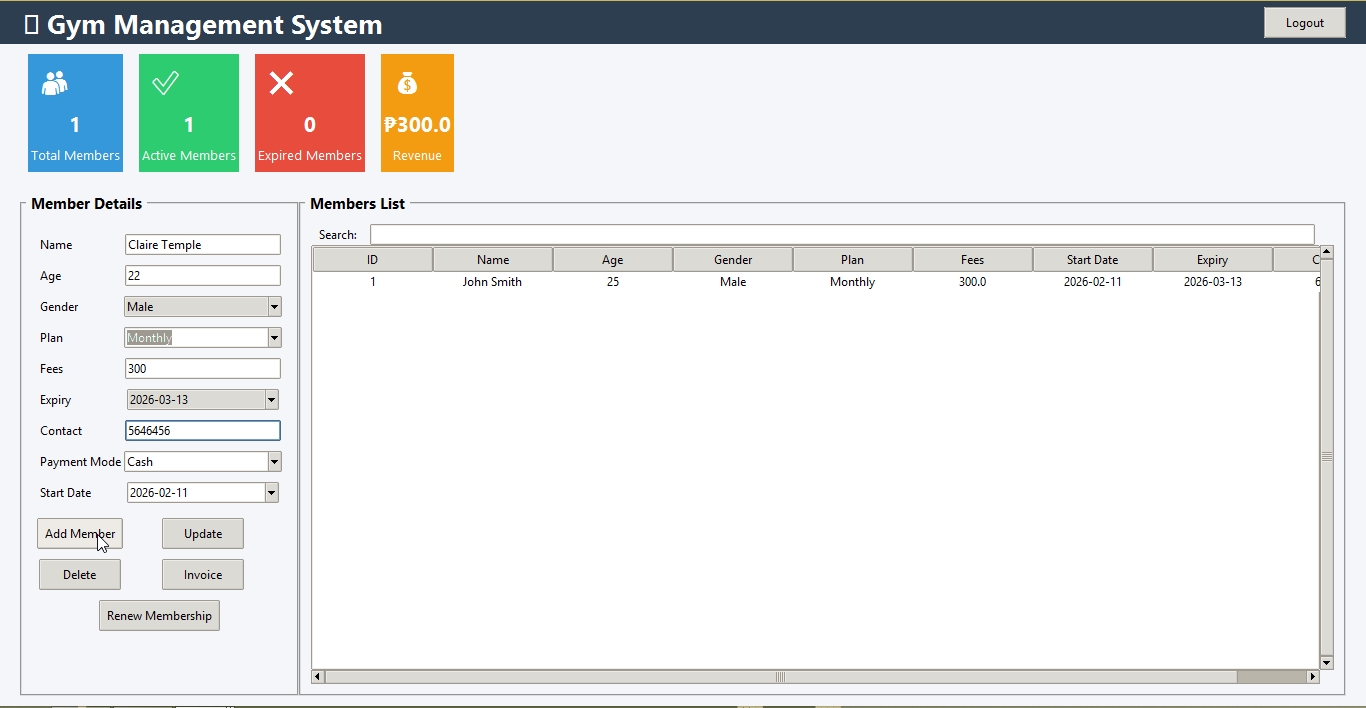
Task: Open the Start Date picker dropdown
Action: click(x=271, y=493)
